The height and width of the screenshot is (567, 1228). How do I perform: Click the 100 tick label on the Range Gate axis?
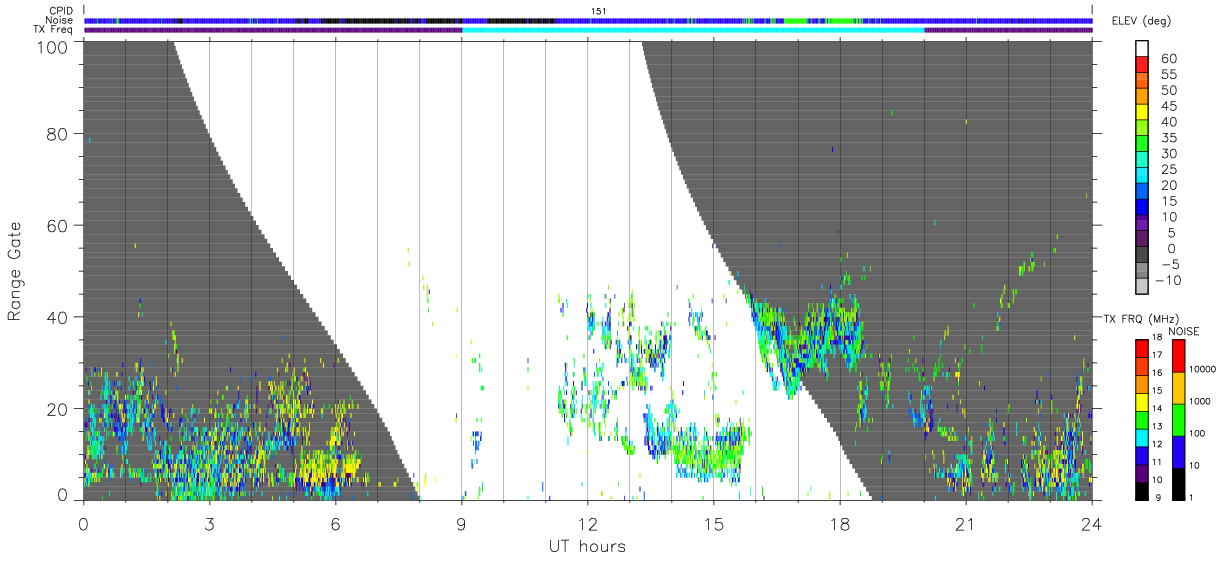pyautogui.click(x=54, y=46)
